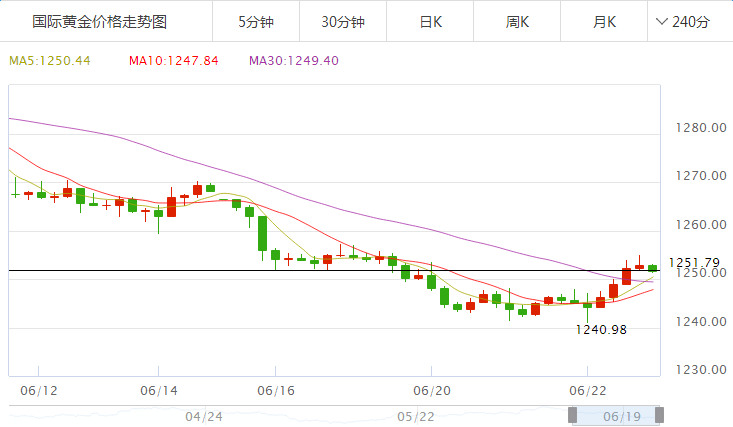Switch to the 5分钟 chart tab
Image resolution: width=733 pixels, height=427 pixels.
click(x=258, y=21)
